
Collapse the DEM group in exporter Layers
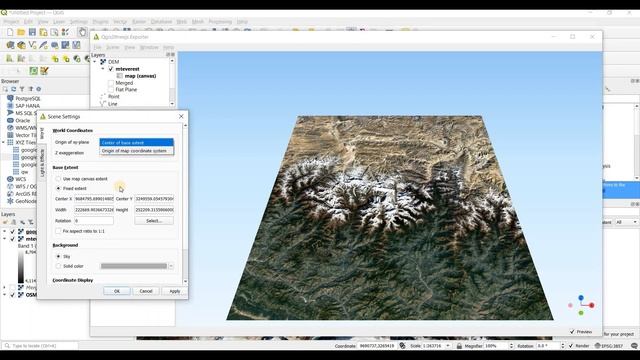pos(95,62)
